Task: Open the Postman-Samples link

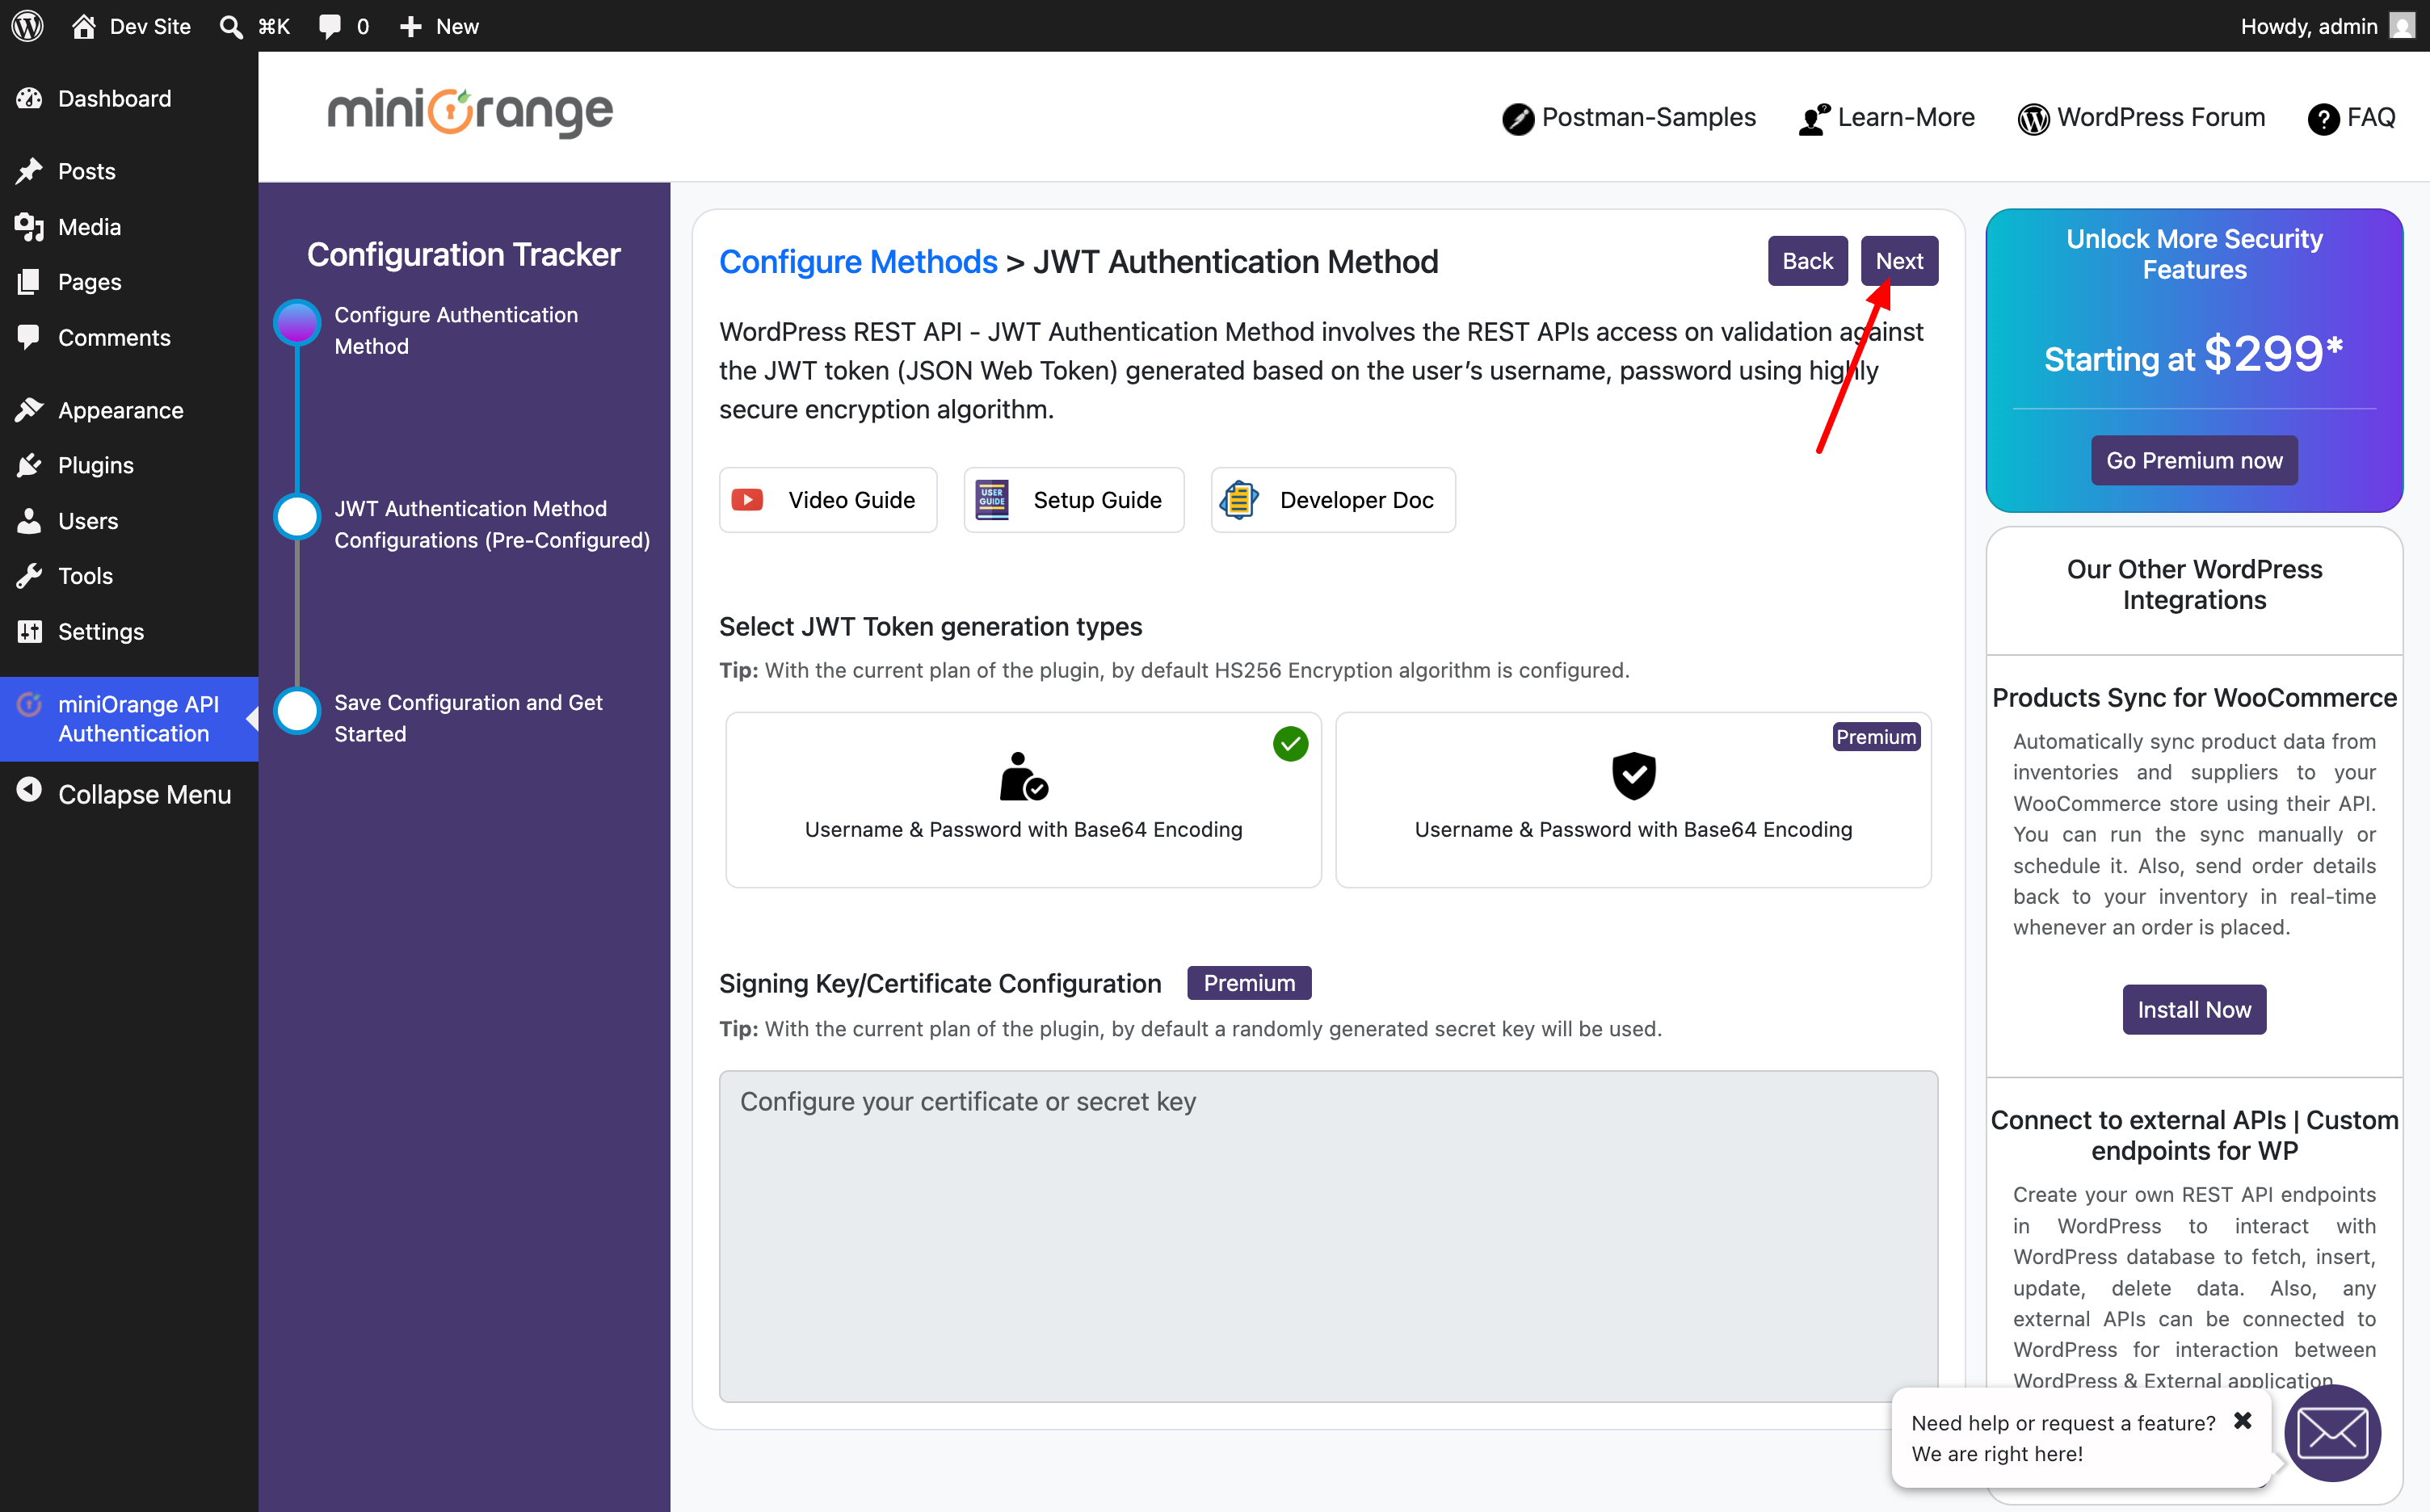Action: coord(1628,118)
